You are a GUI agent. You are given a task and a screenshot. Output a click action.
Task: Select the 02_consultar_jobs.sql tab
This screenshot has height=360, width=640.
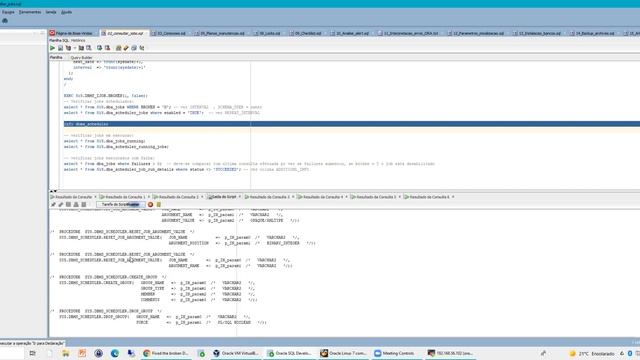tap(125, 33)
